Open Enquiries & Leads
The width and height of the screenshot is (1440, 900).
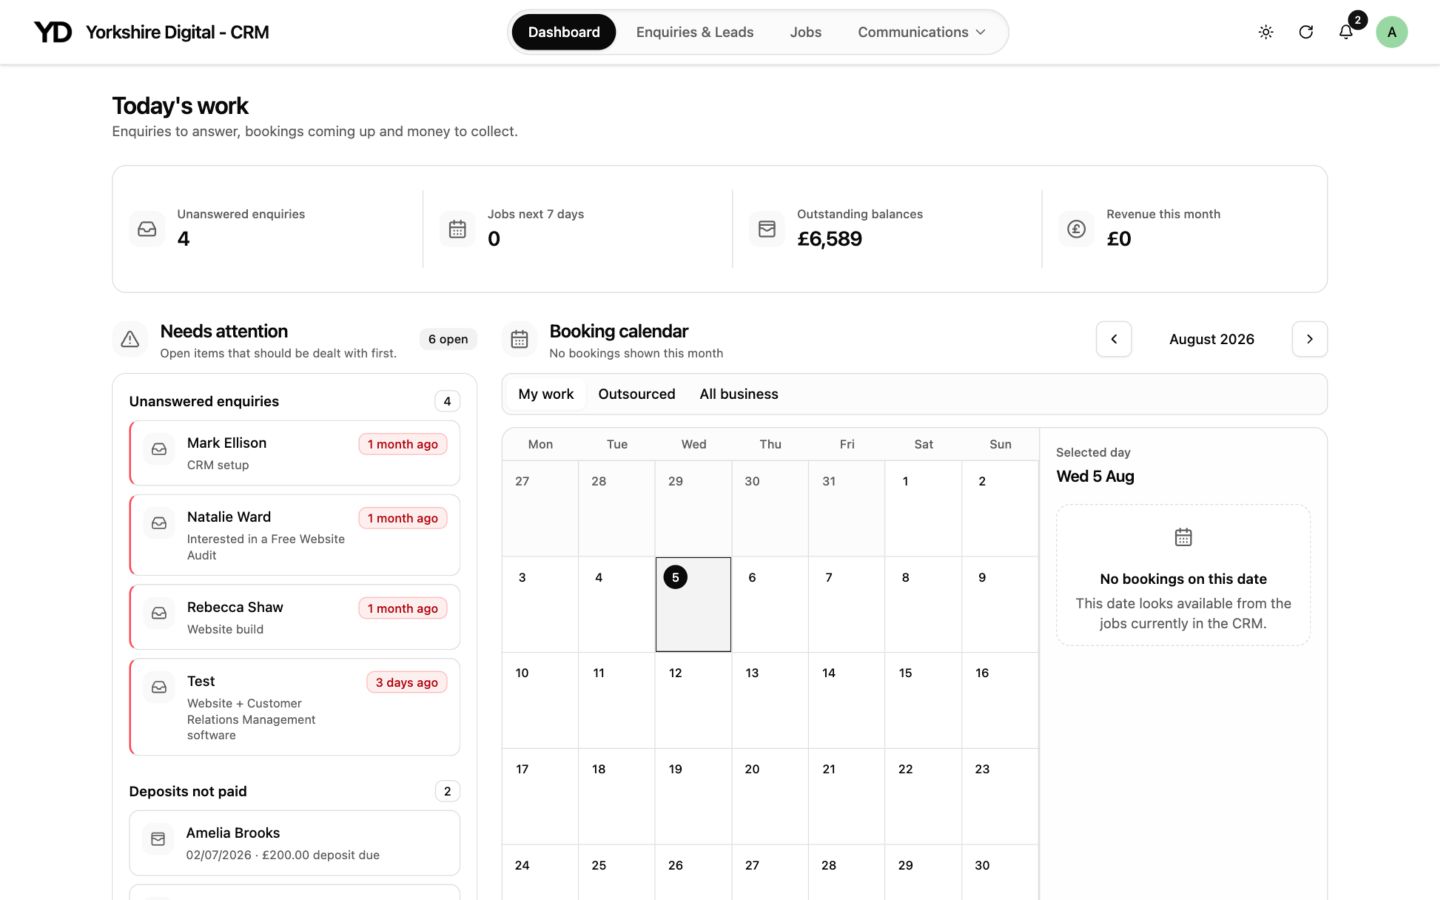pos(695,32)
